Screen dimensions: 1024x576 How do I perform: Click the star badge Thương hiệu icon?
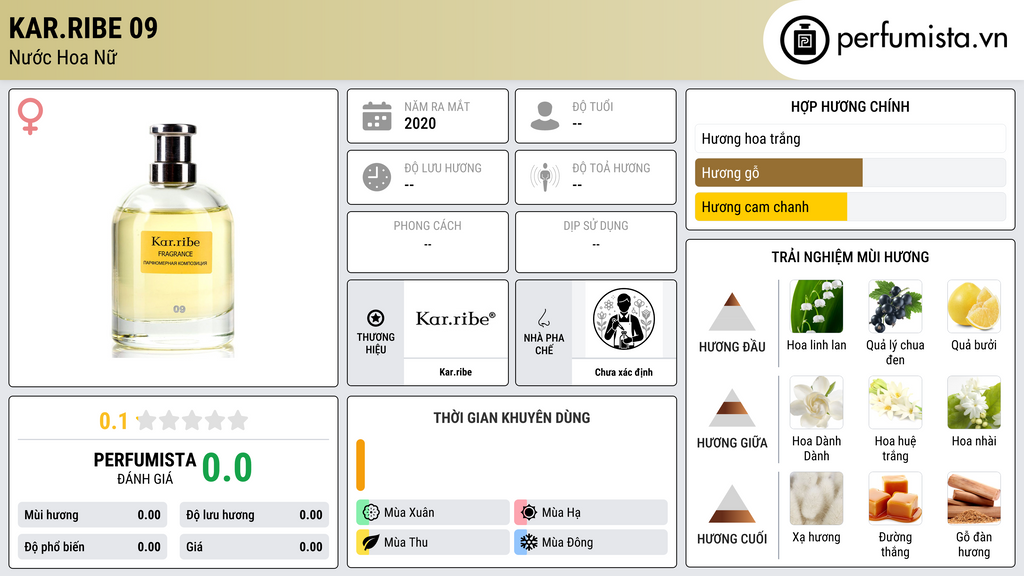click(376, 318)
